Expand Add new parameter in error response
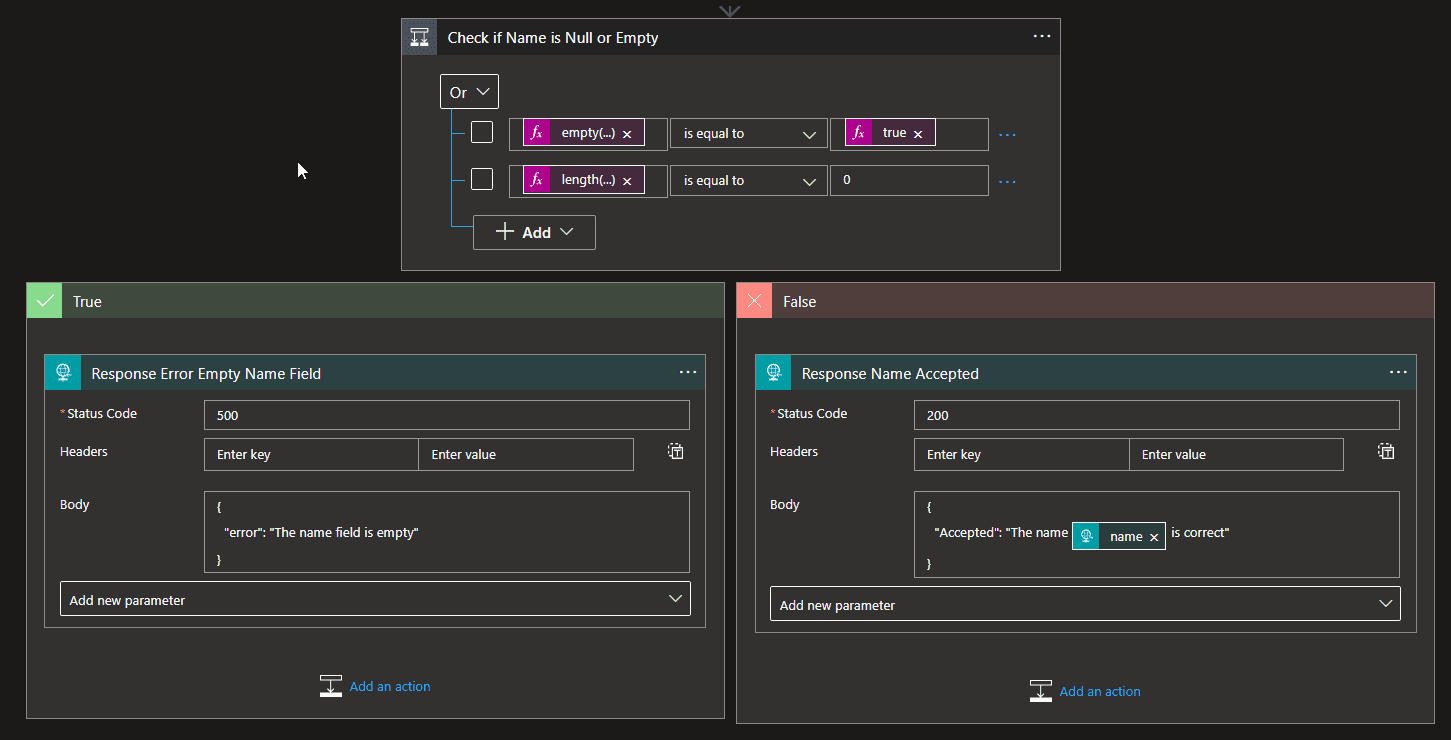The width and height of the screenshot is (1451, 740). [375, 600]
